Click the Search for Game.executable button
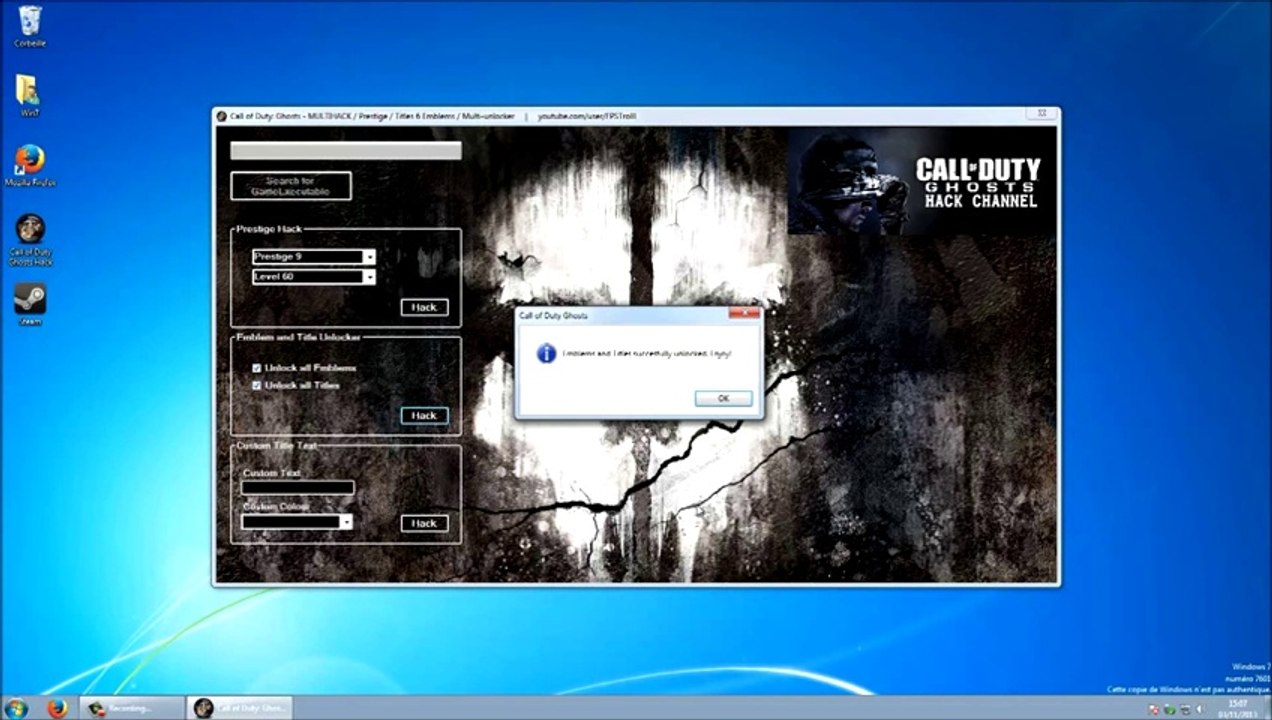The width and height of the screenshot is (1272, 720). 291,186
